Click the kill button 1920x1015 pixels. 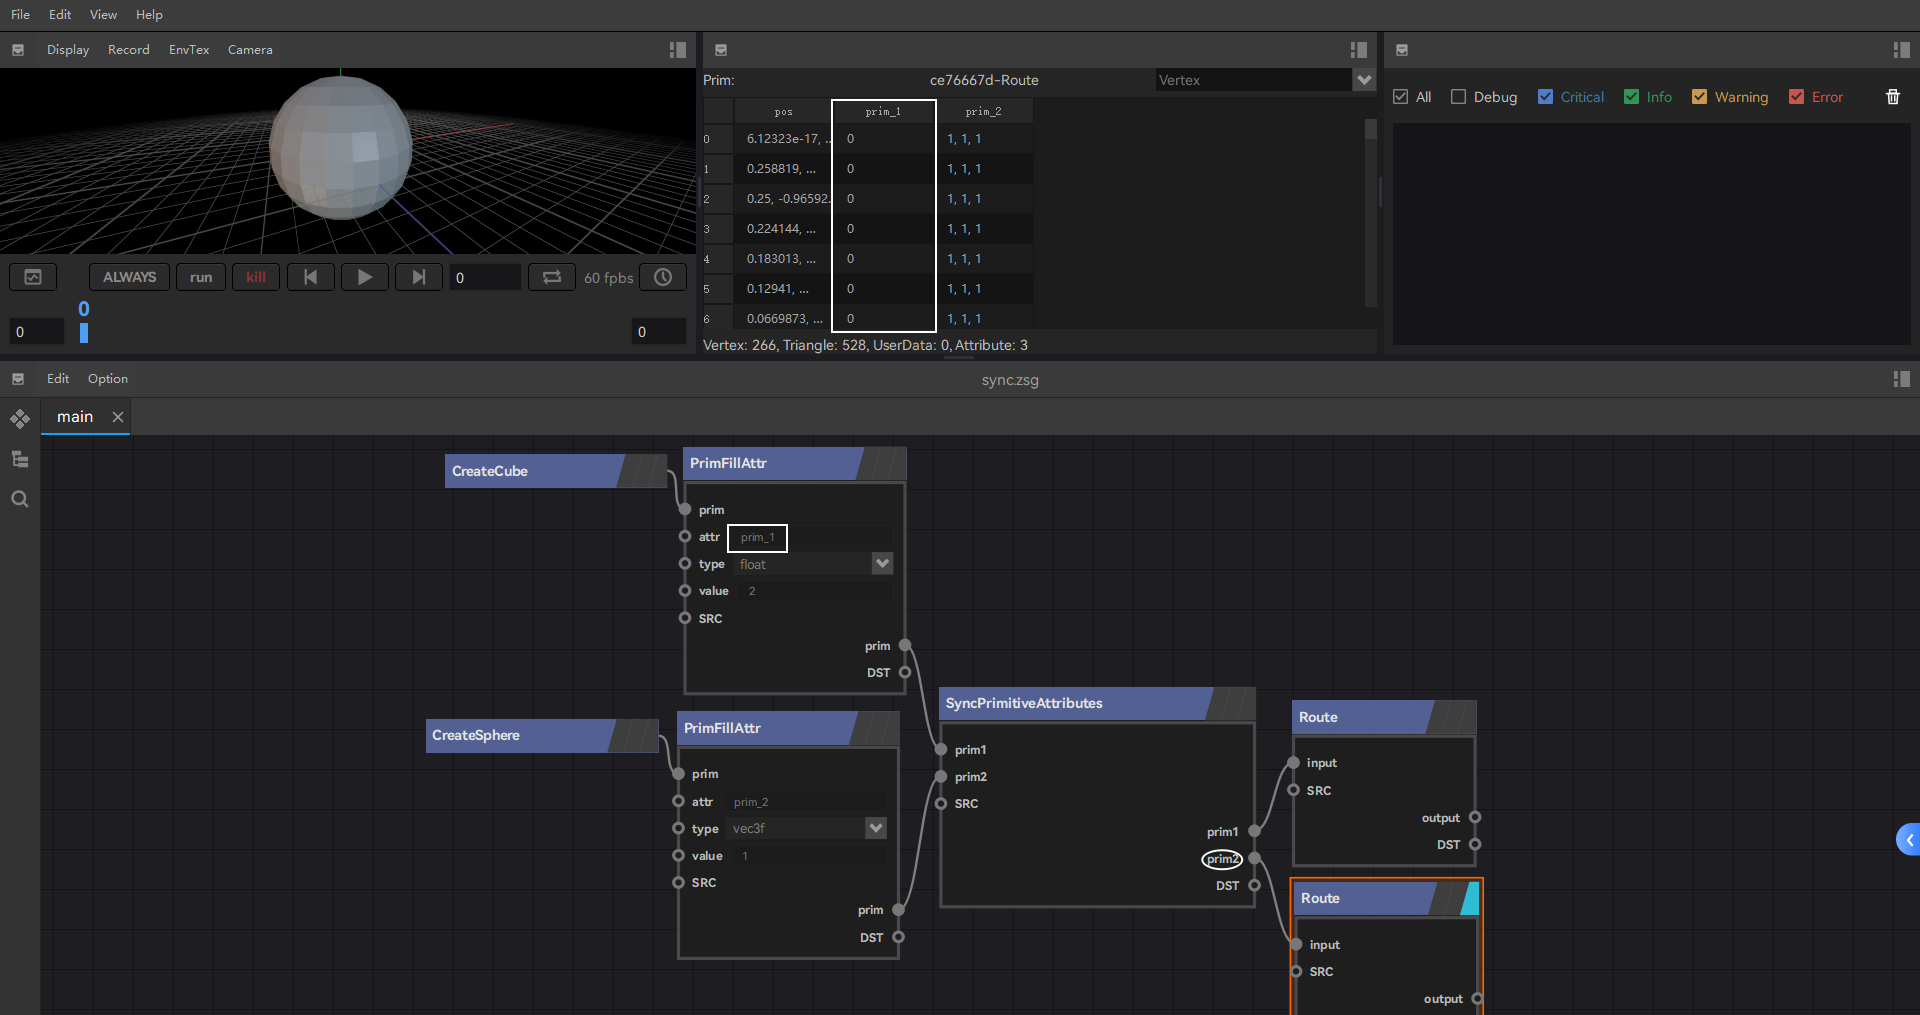[256, 277]
